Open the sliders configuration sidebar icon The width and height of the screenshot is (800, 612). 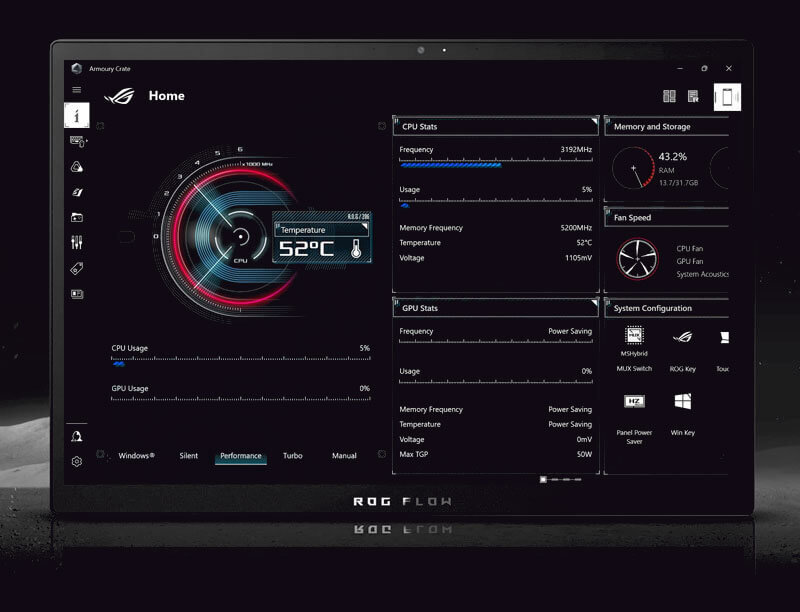tap(78, 241)
